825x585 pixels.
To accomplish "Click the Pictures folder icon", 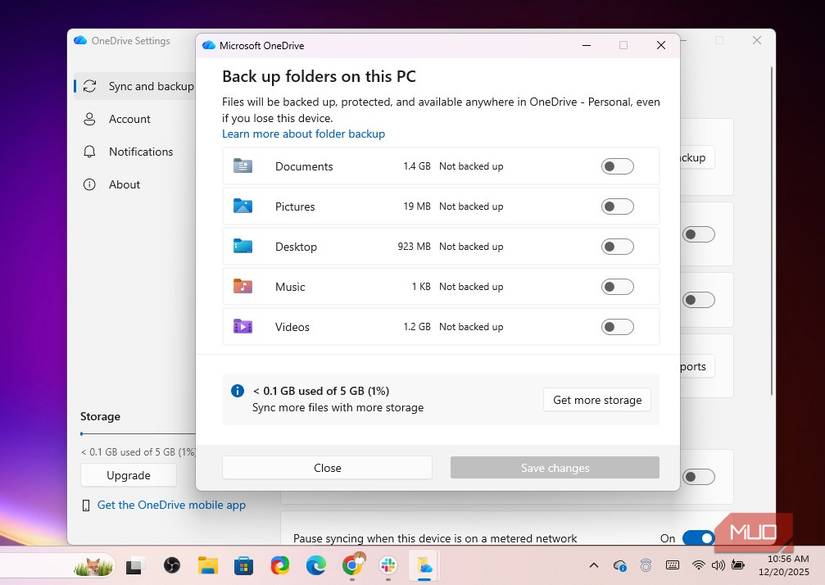I will (243, 206).
